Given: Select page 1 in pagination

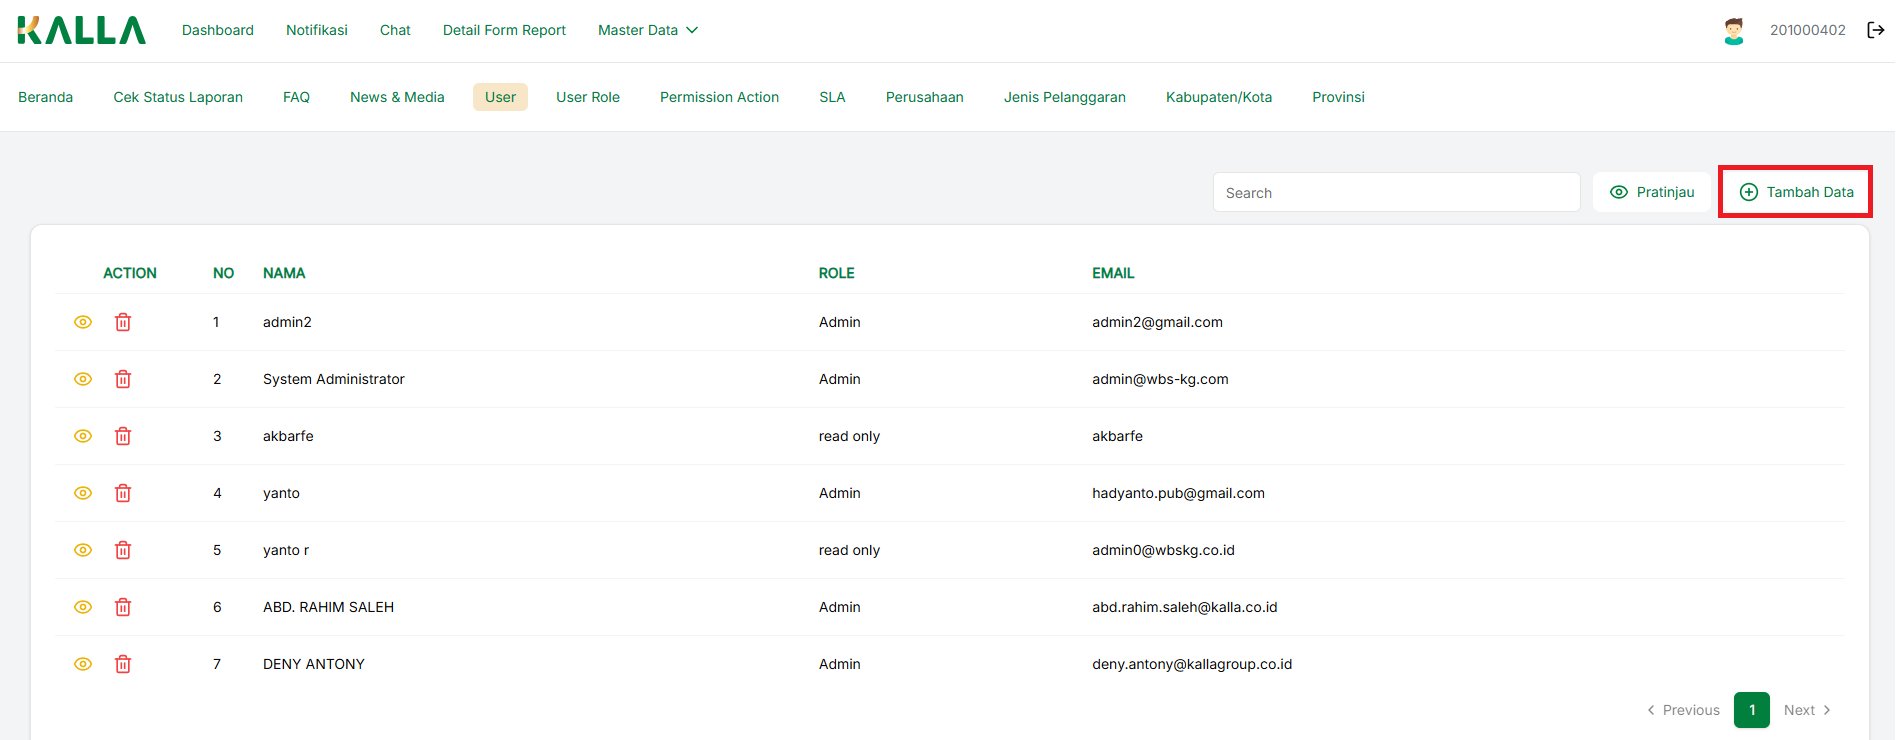Looking at the screenshot, I should pyautogui.click(x=1751, y=710).
